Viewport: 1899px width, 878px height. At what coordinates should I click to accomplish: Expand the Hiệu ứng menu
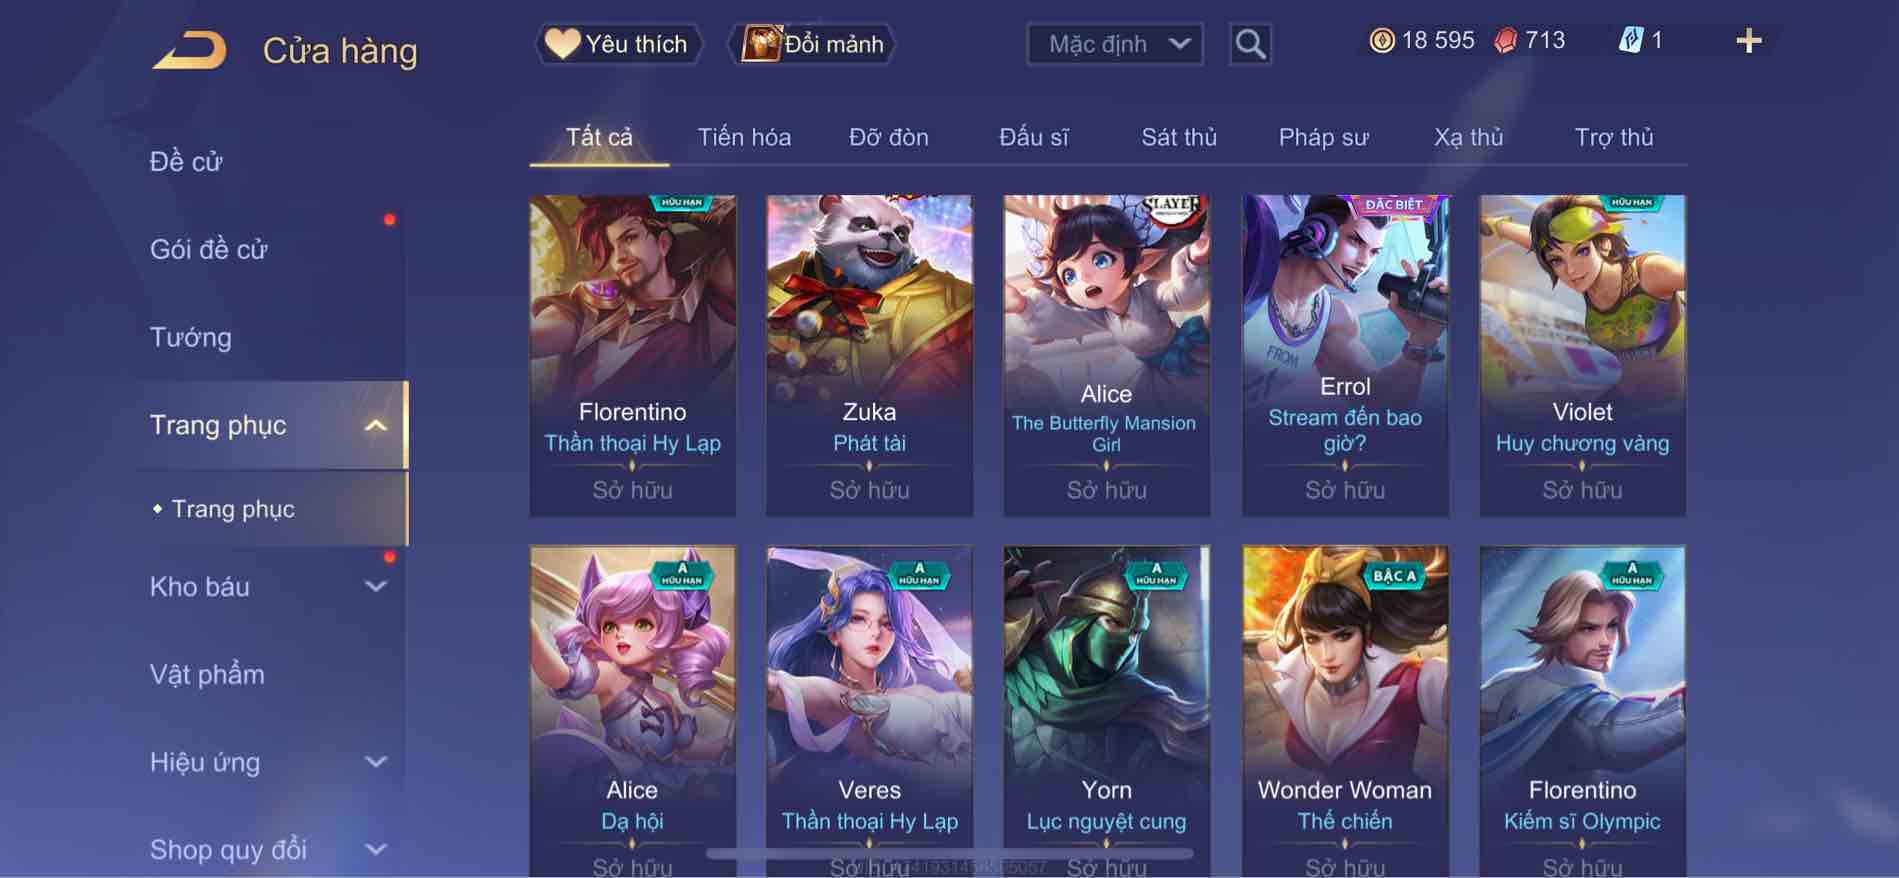pyautogui.click(x=376, y=762)
